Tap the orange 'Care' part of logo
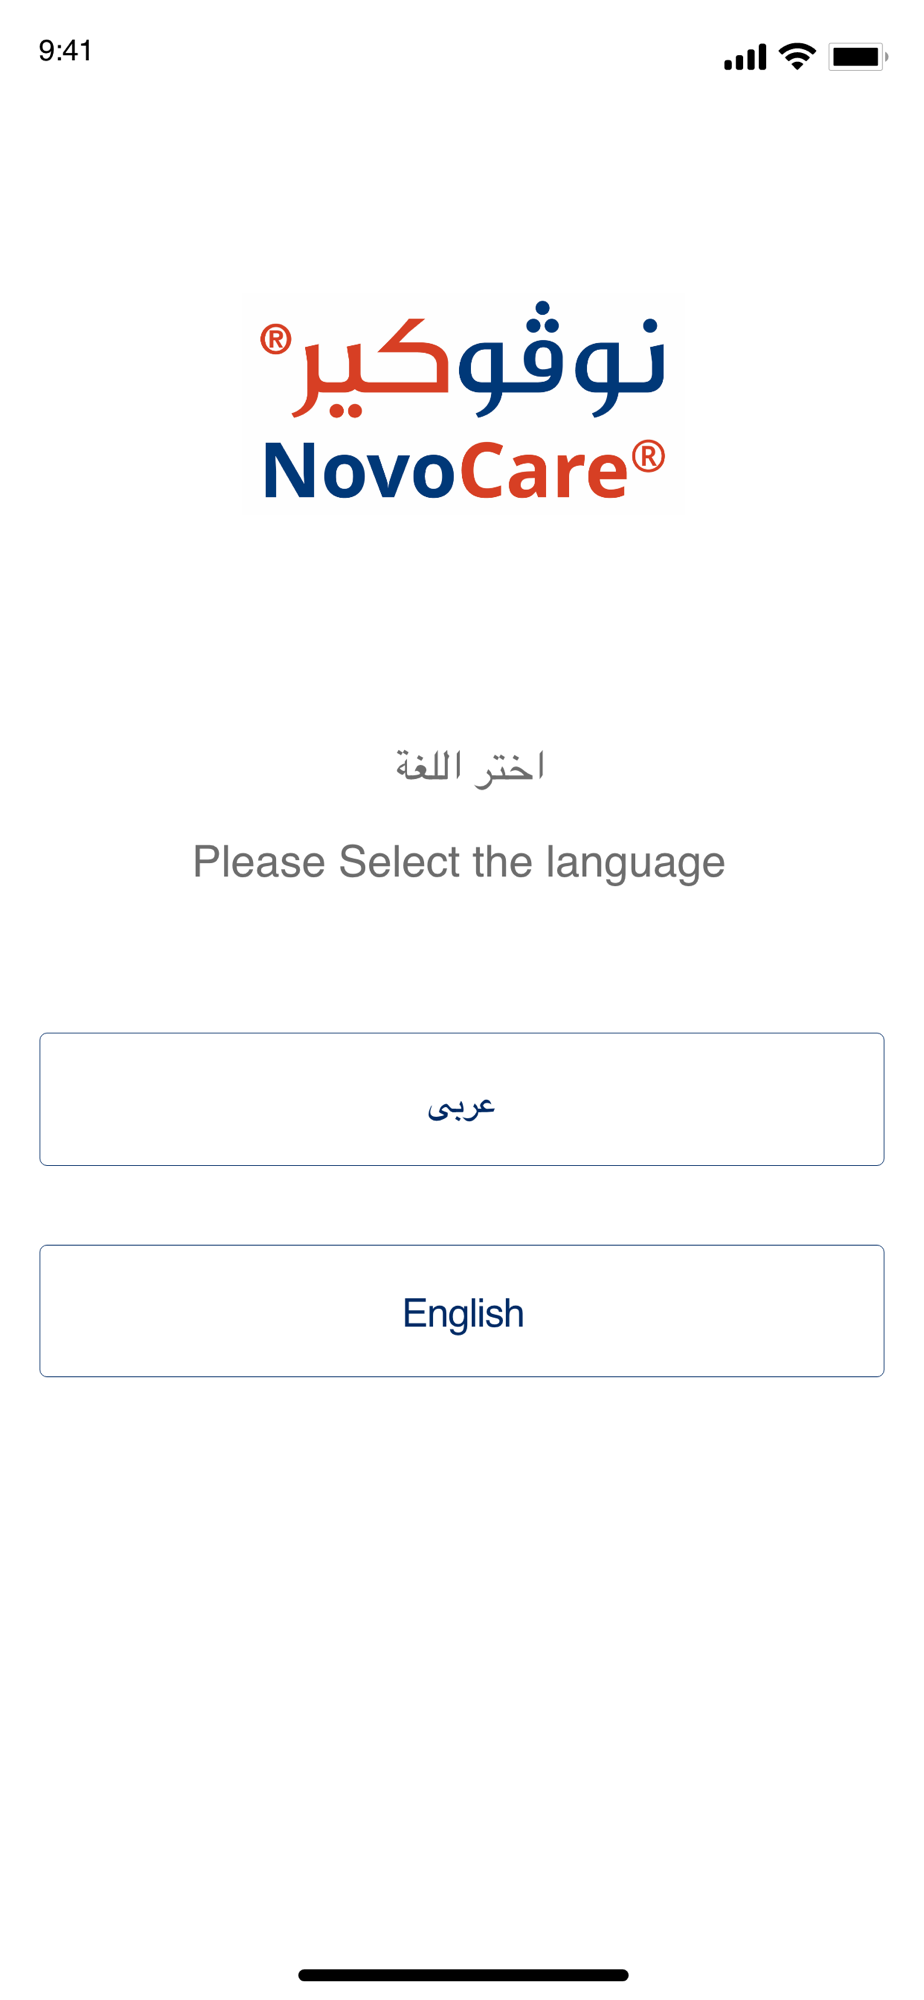 coord(544,470)
